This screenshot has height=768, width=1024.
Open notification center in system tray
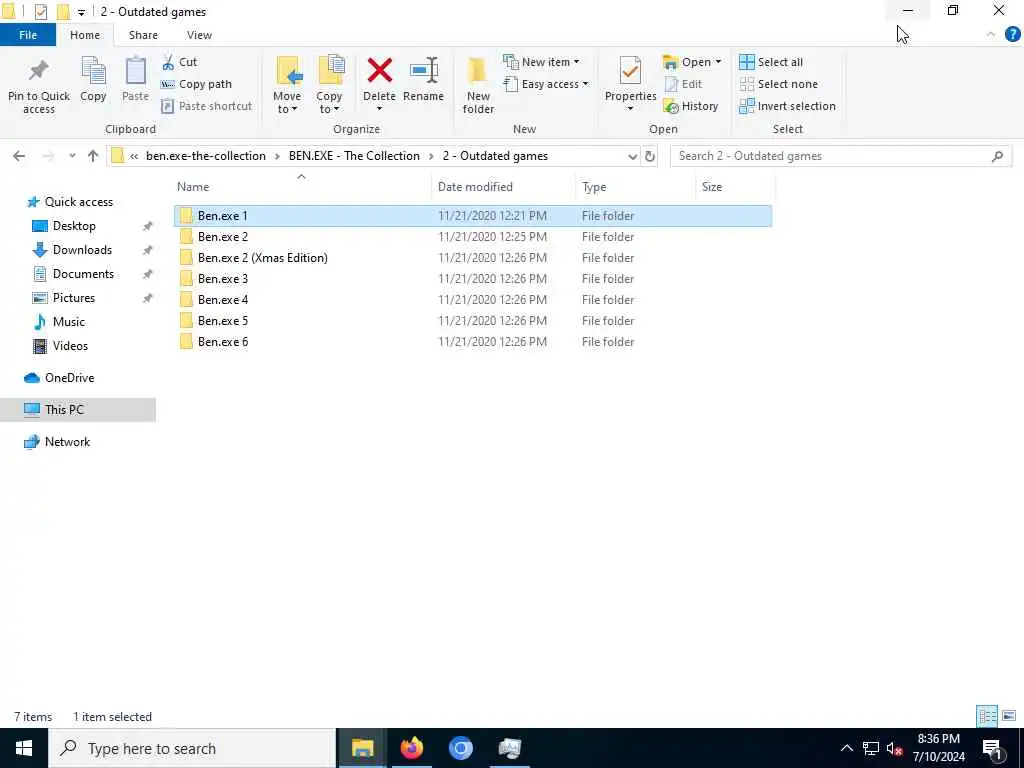(993, 748)
